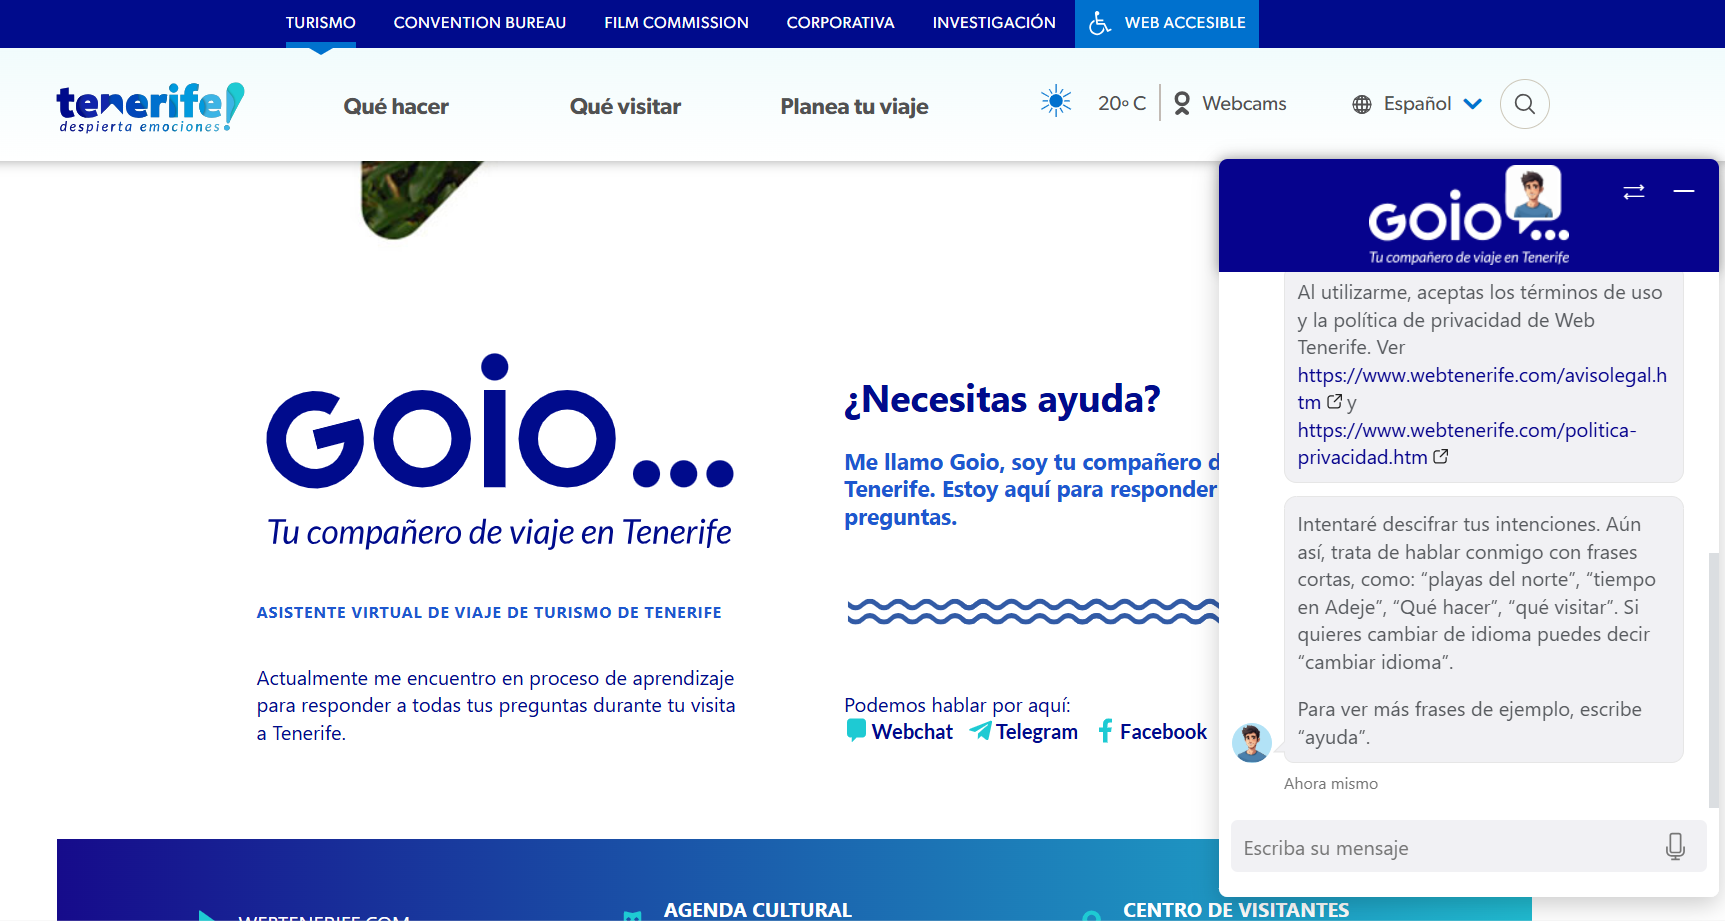Switch to Convention Bureau tab

click(x=479, y=23)
